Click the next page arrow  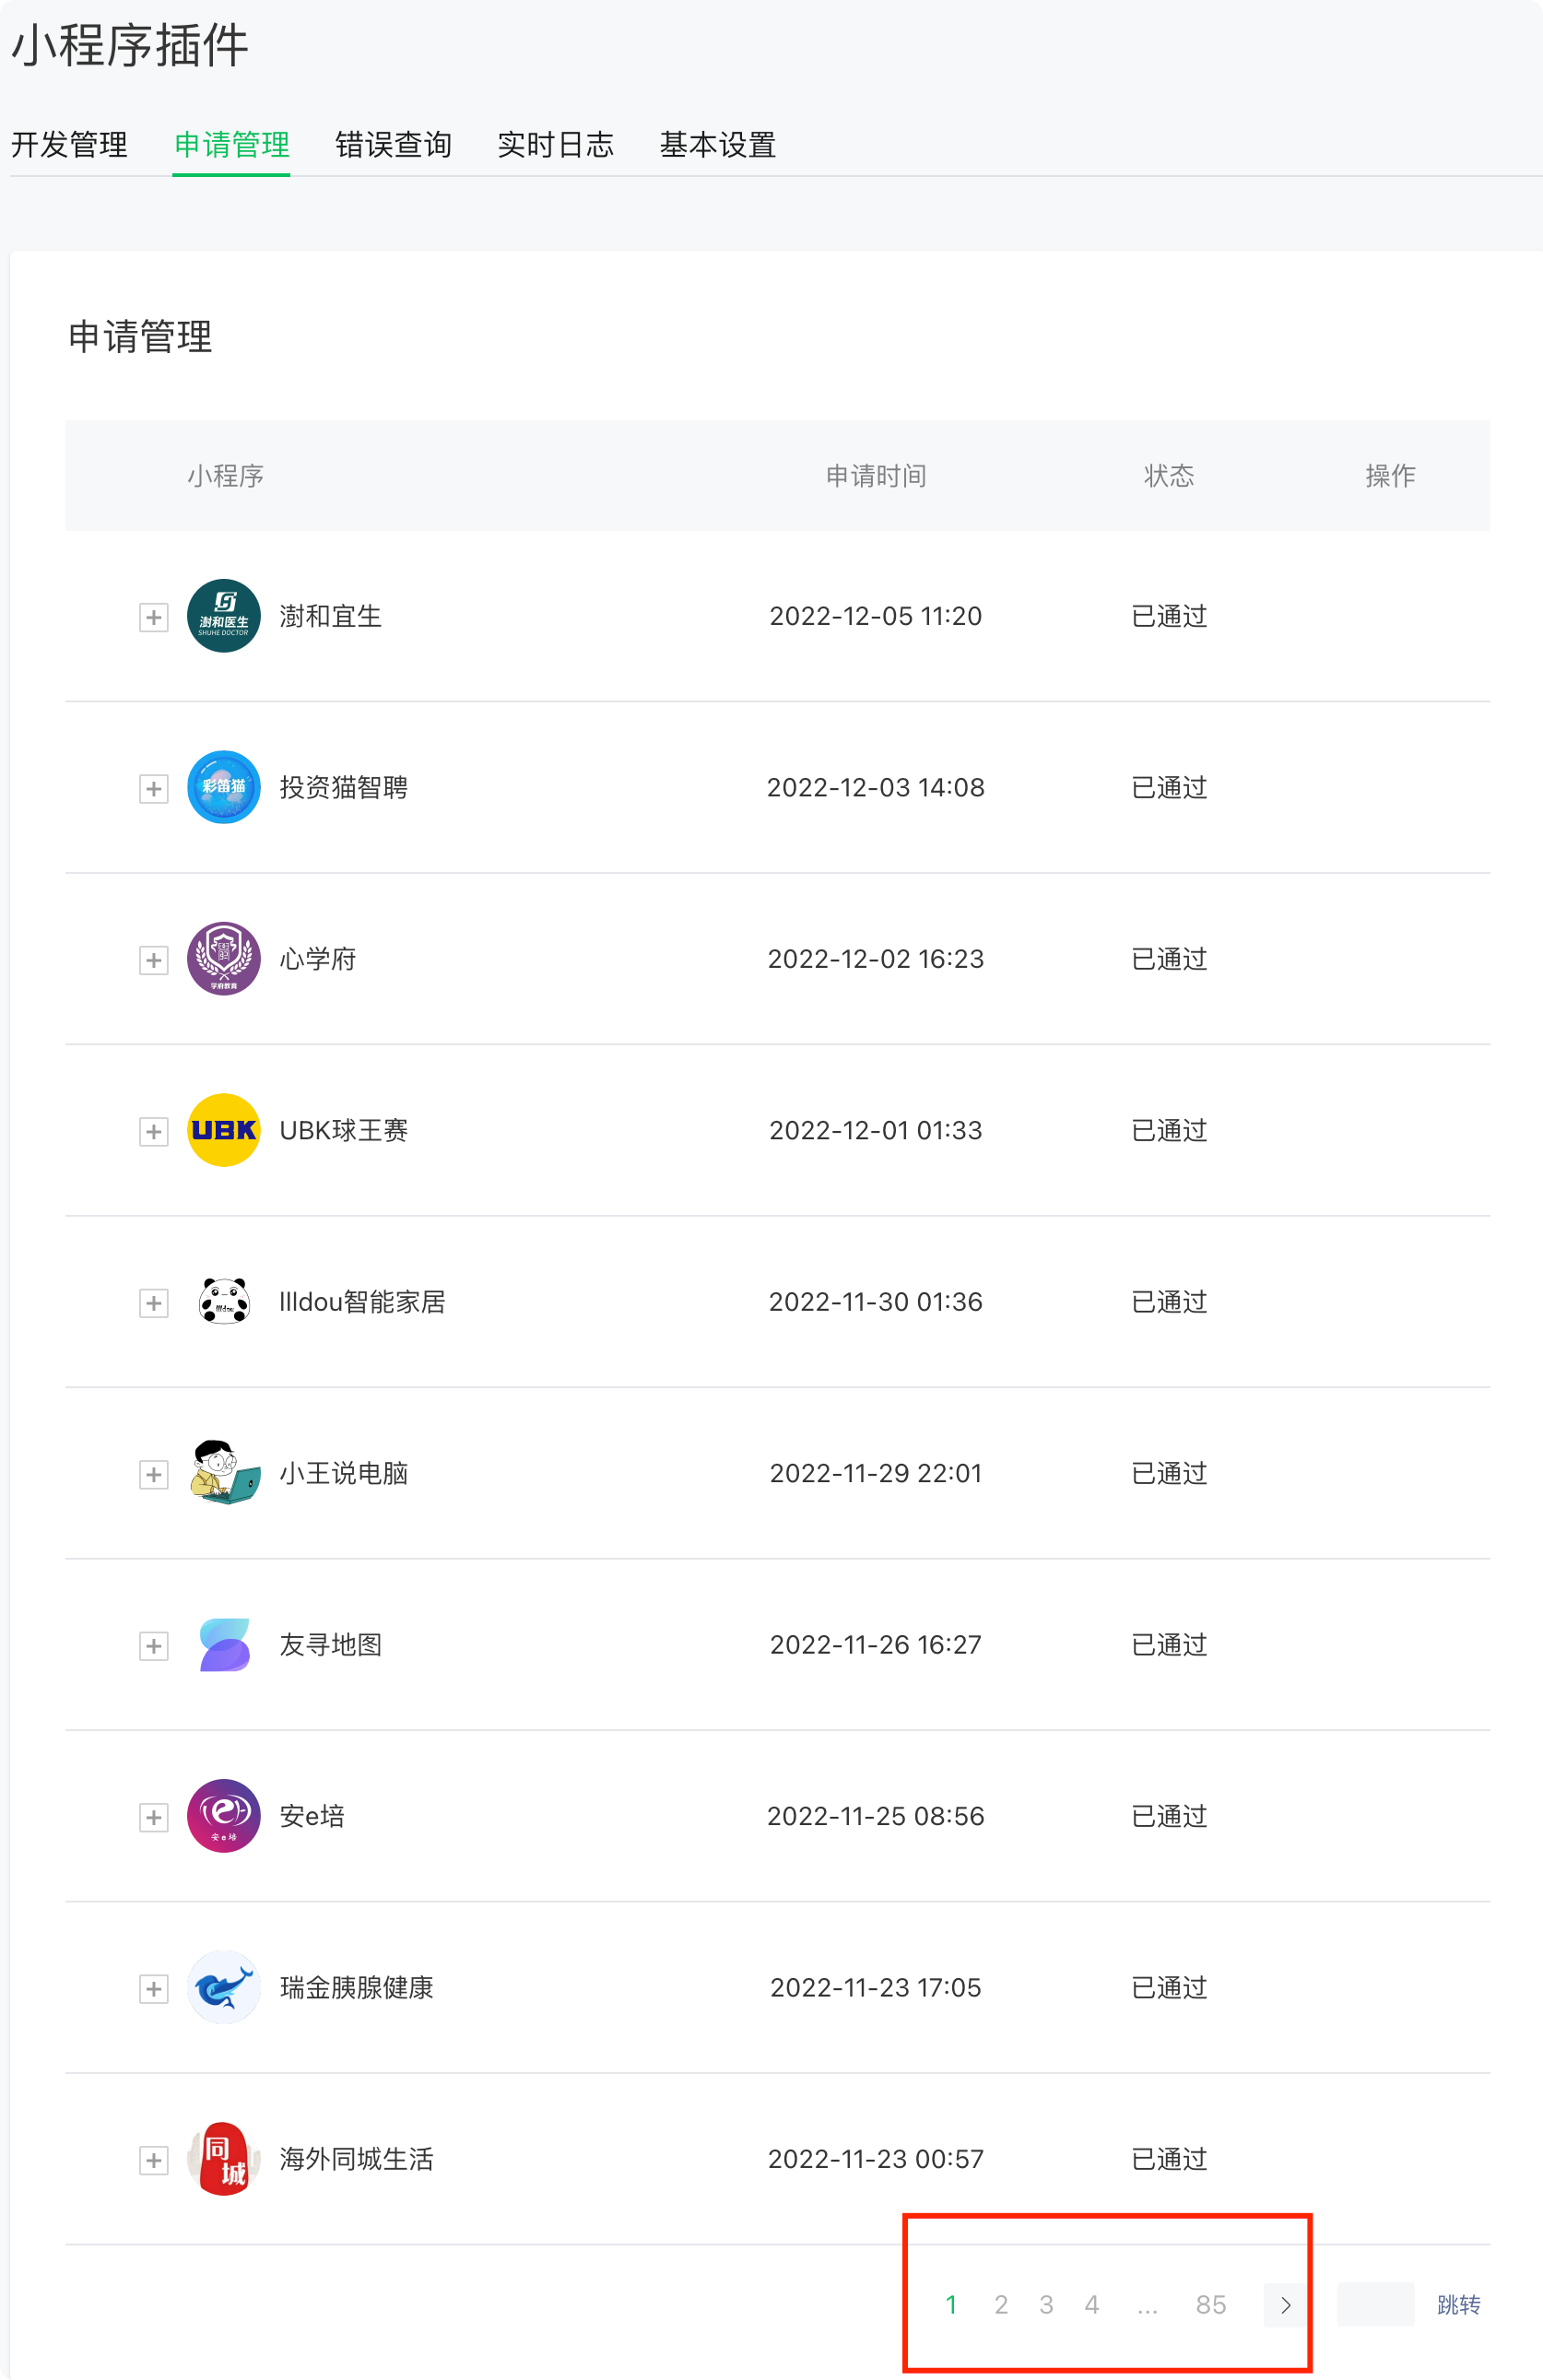(x=1285, y=2305)
